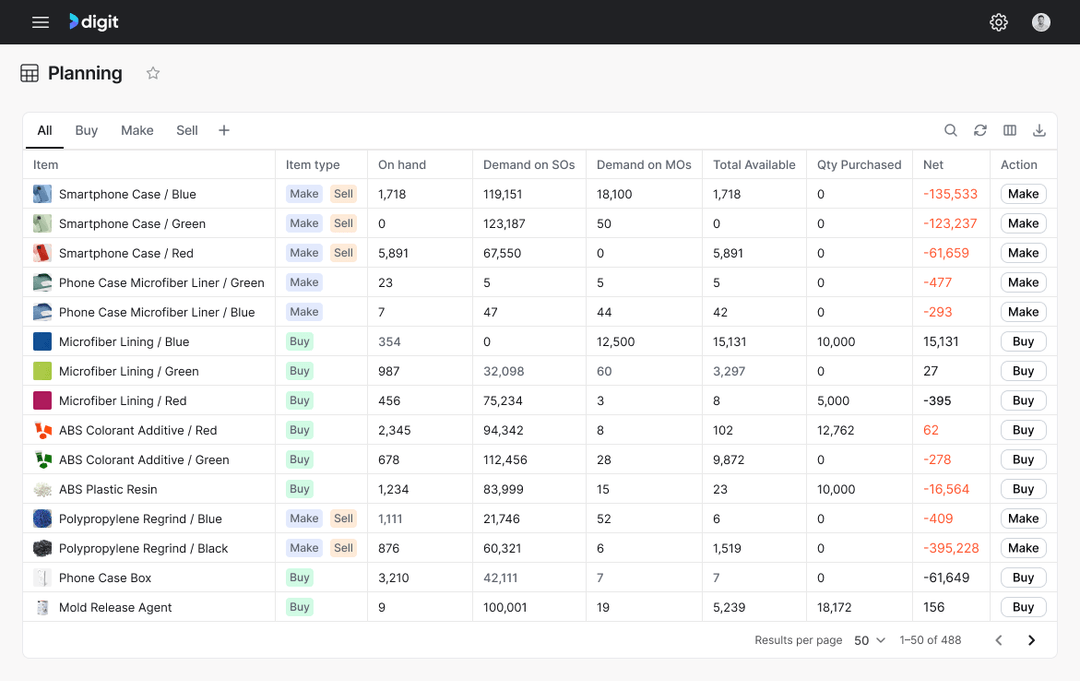This screenshot has height=681, width=1080.
Task: Add a new tab with plus icon
Action: click(224, 130)
